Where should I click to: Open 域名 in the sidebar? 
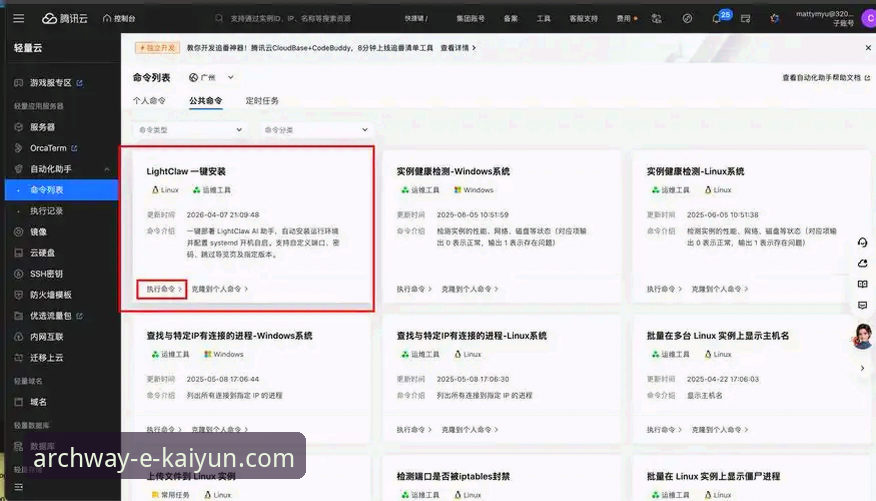point(39,402)
